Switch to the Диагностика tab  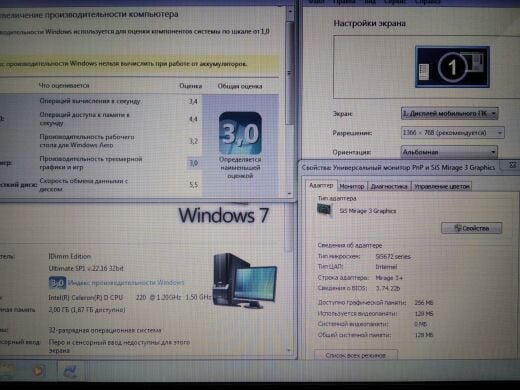pyautogui.click(x=389, y=186)
